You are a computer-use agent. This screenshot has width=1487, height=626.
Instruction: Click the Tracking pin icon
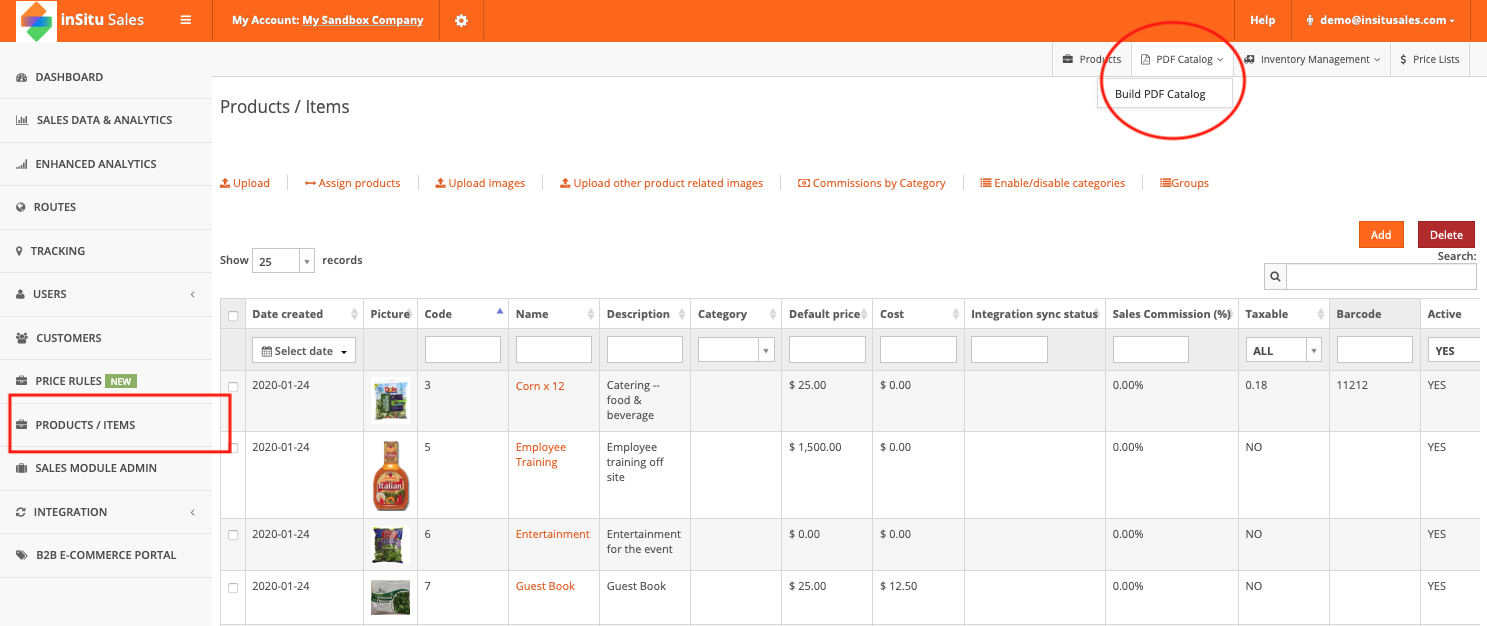(x=19, y=251)
